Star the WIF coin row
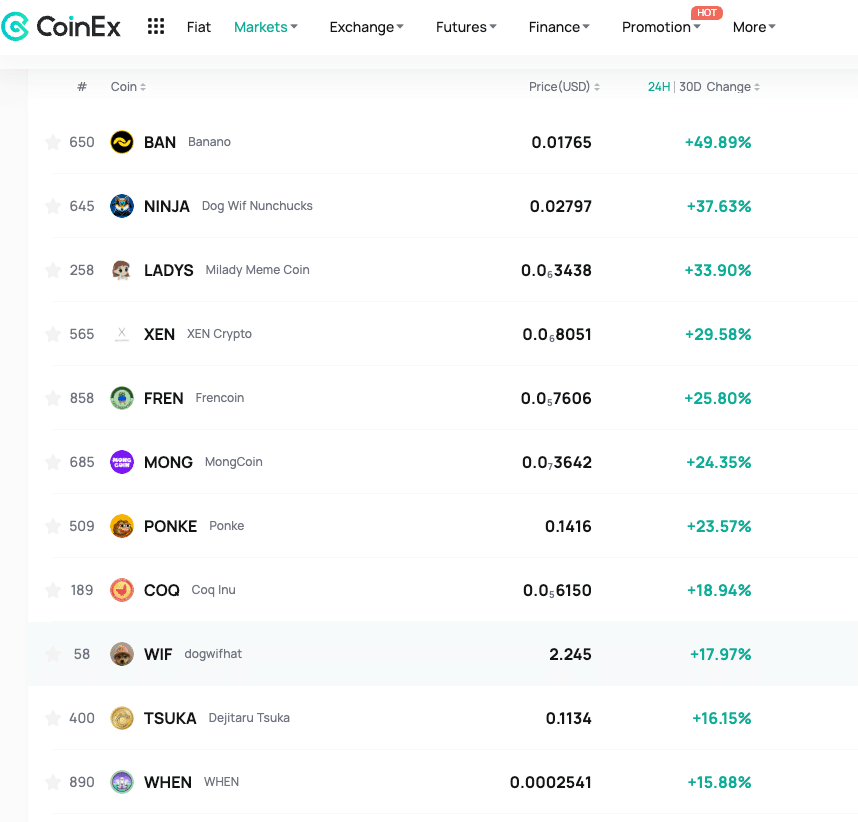 (x=53, y=654)
